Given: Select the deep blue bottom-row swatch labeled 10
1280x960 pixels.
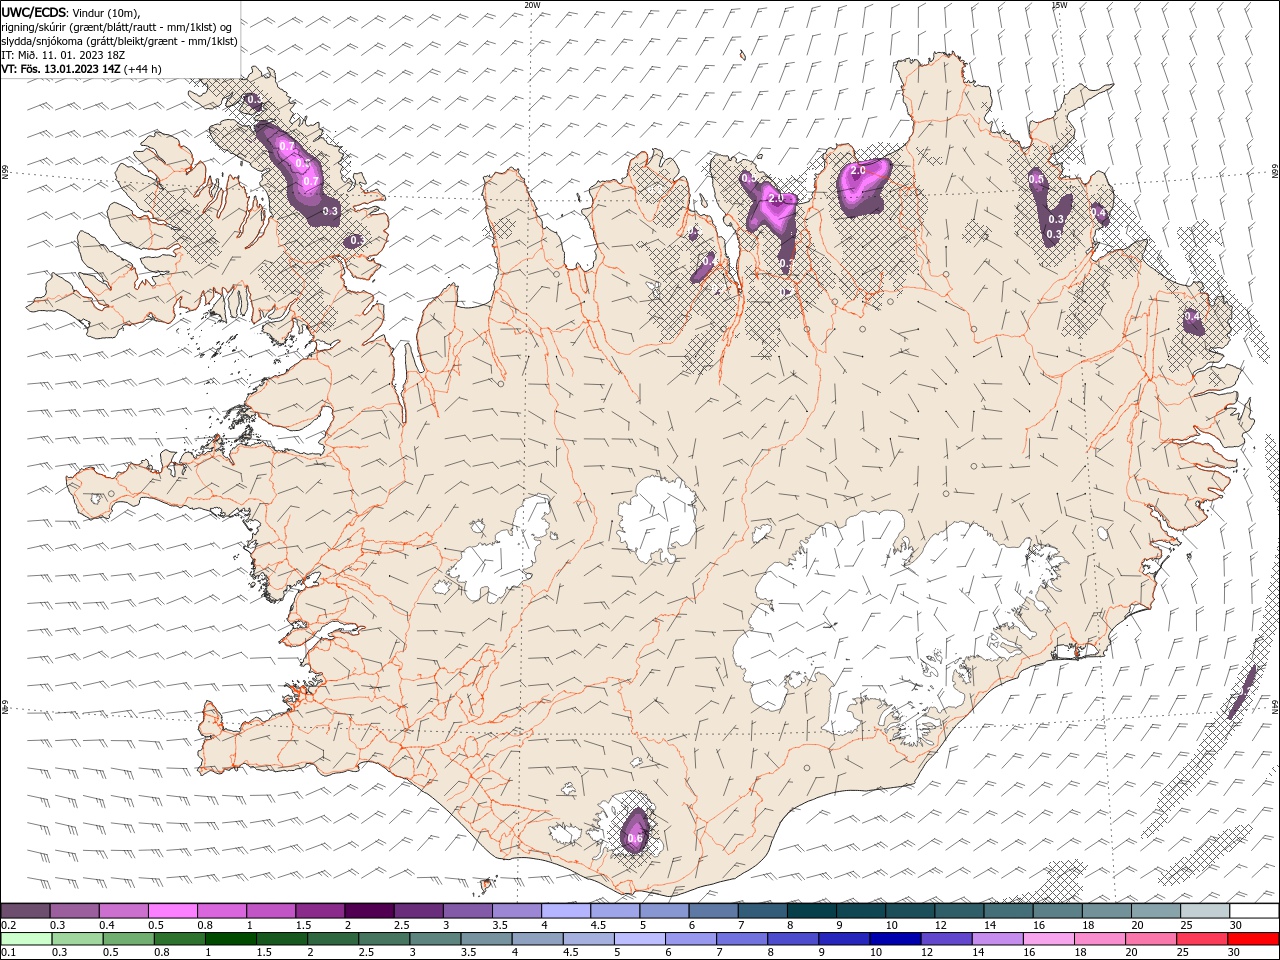Looking at the screenshot, I should point(895,939).
